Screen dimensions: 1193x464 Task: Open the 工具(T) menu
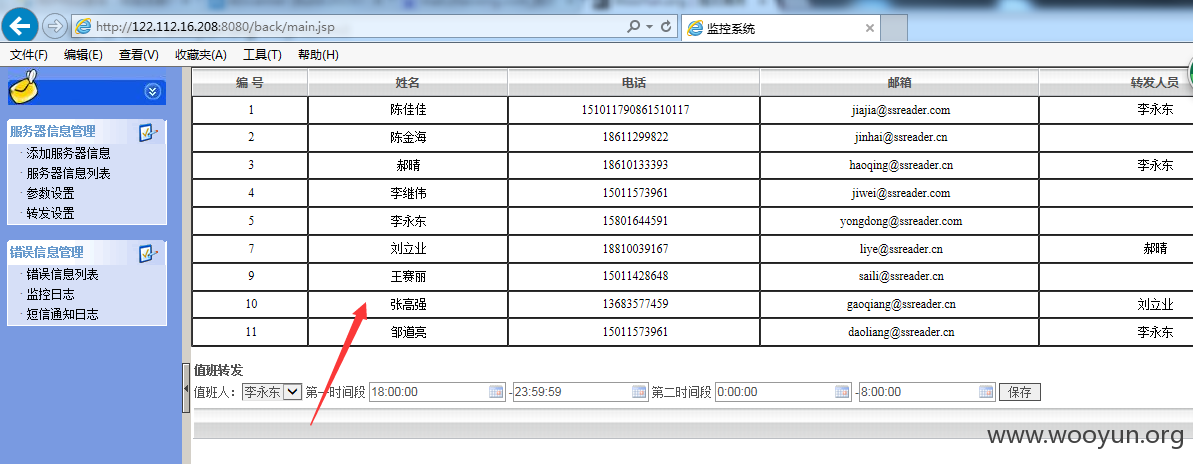[x=262, y=55]
